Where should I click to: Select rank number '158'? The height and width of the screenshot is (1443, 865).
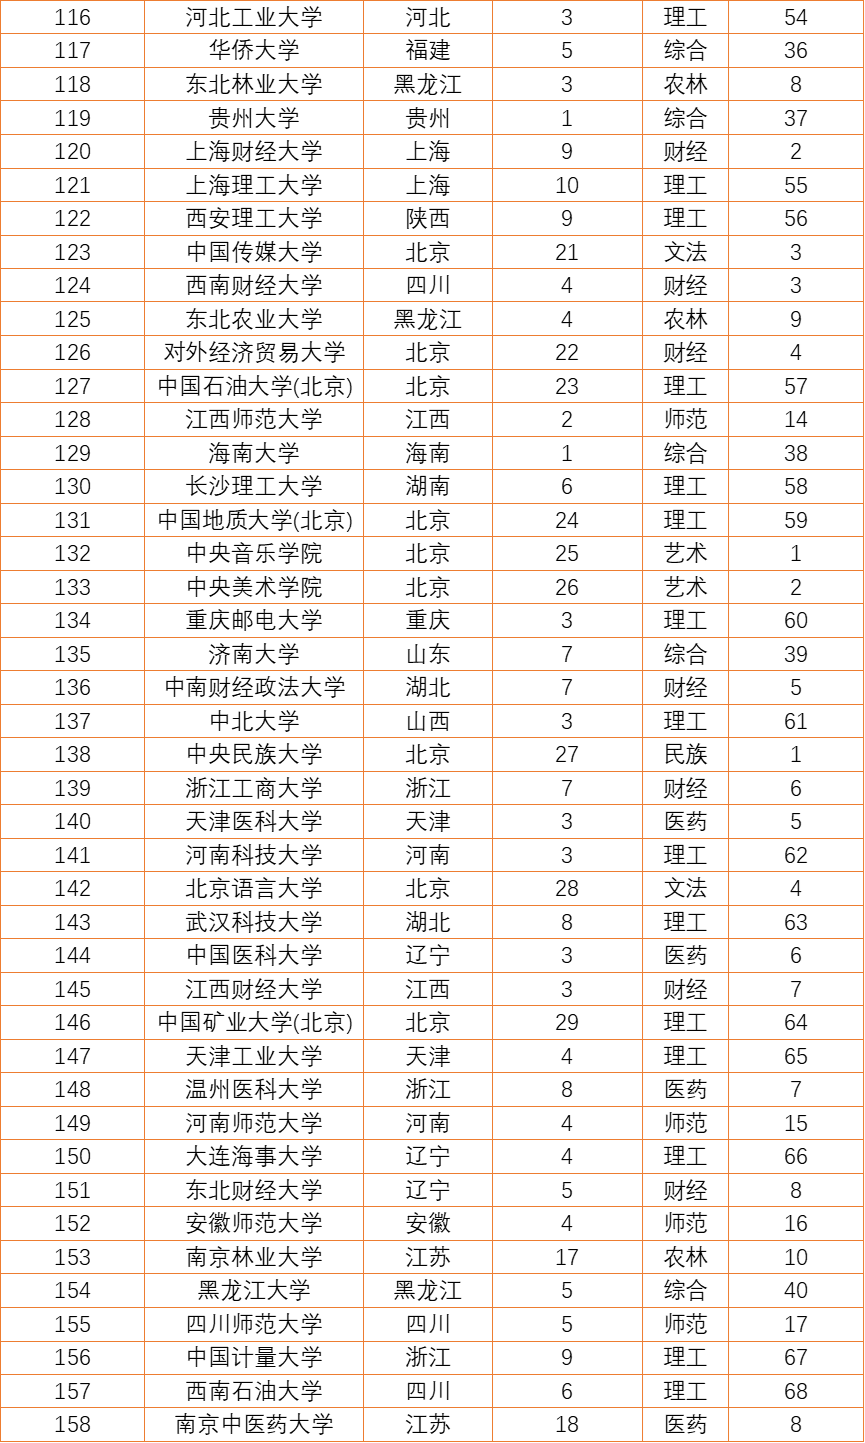pos(72,1424)
